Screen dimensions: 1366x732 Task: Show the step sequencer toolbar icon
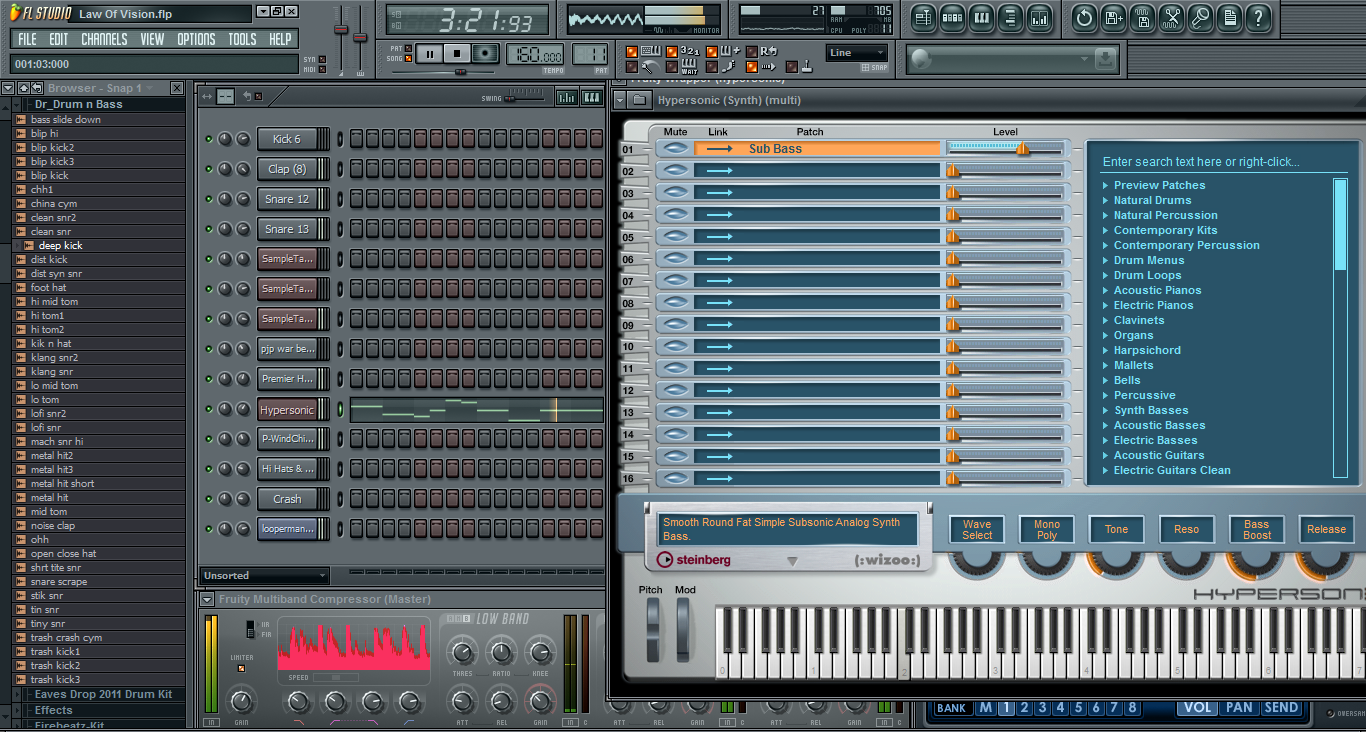(952, 17)
